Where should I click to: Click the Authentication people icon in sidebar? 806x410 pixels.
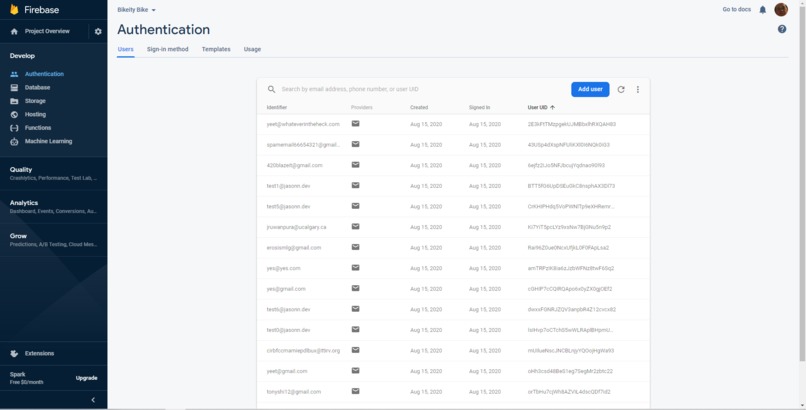tap(14, 74)
